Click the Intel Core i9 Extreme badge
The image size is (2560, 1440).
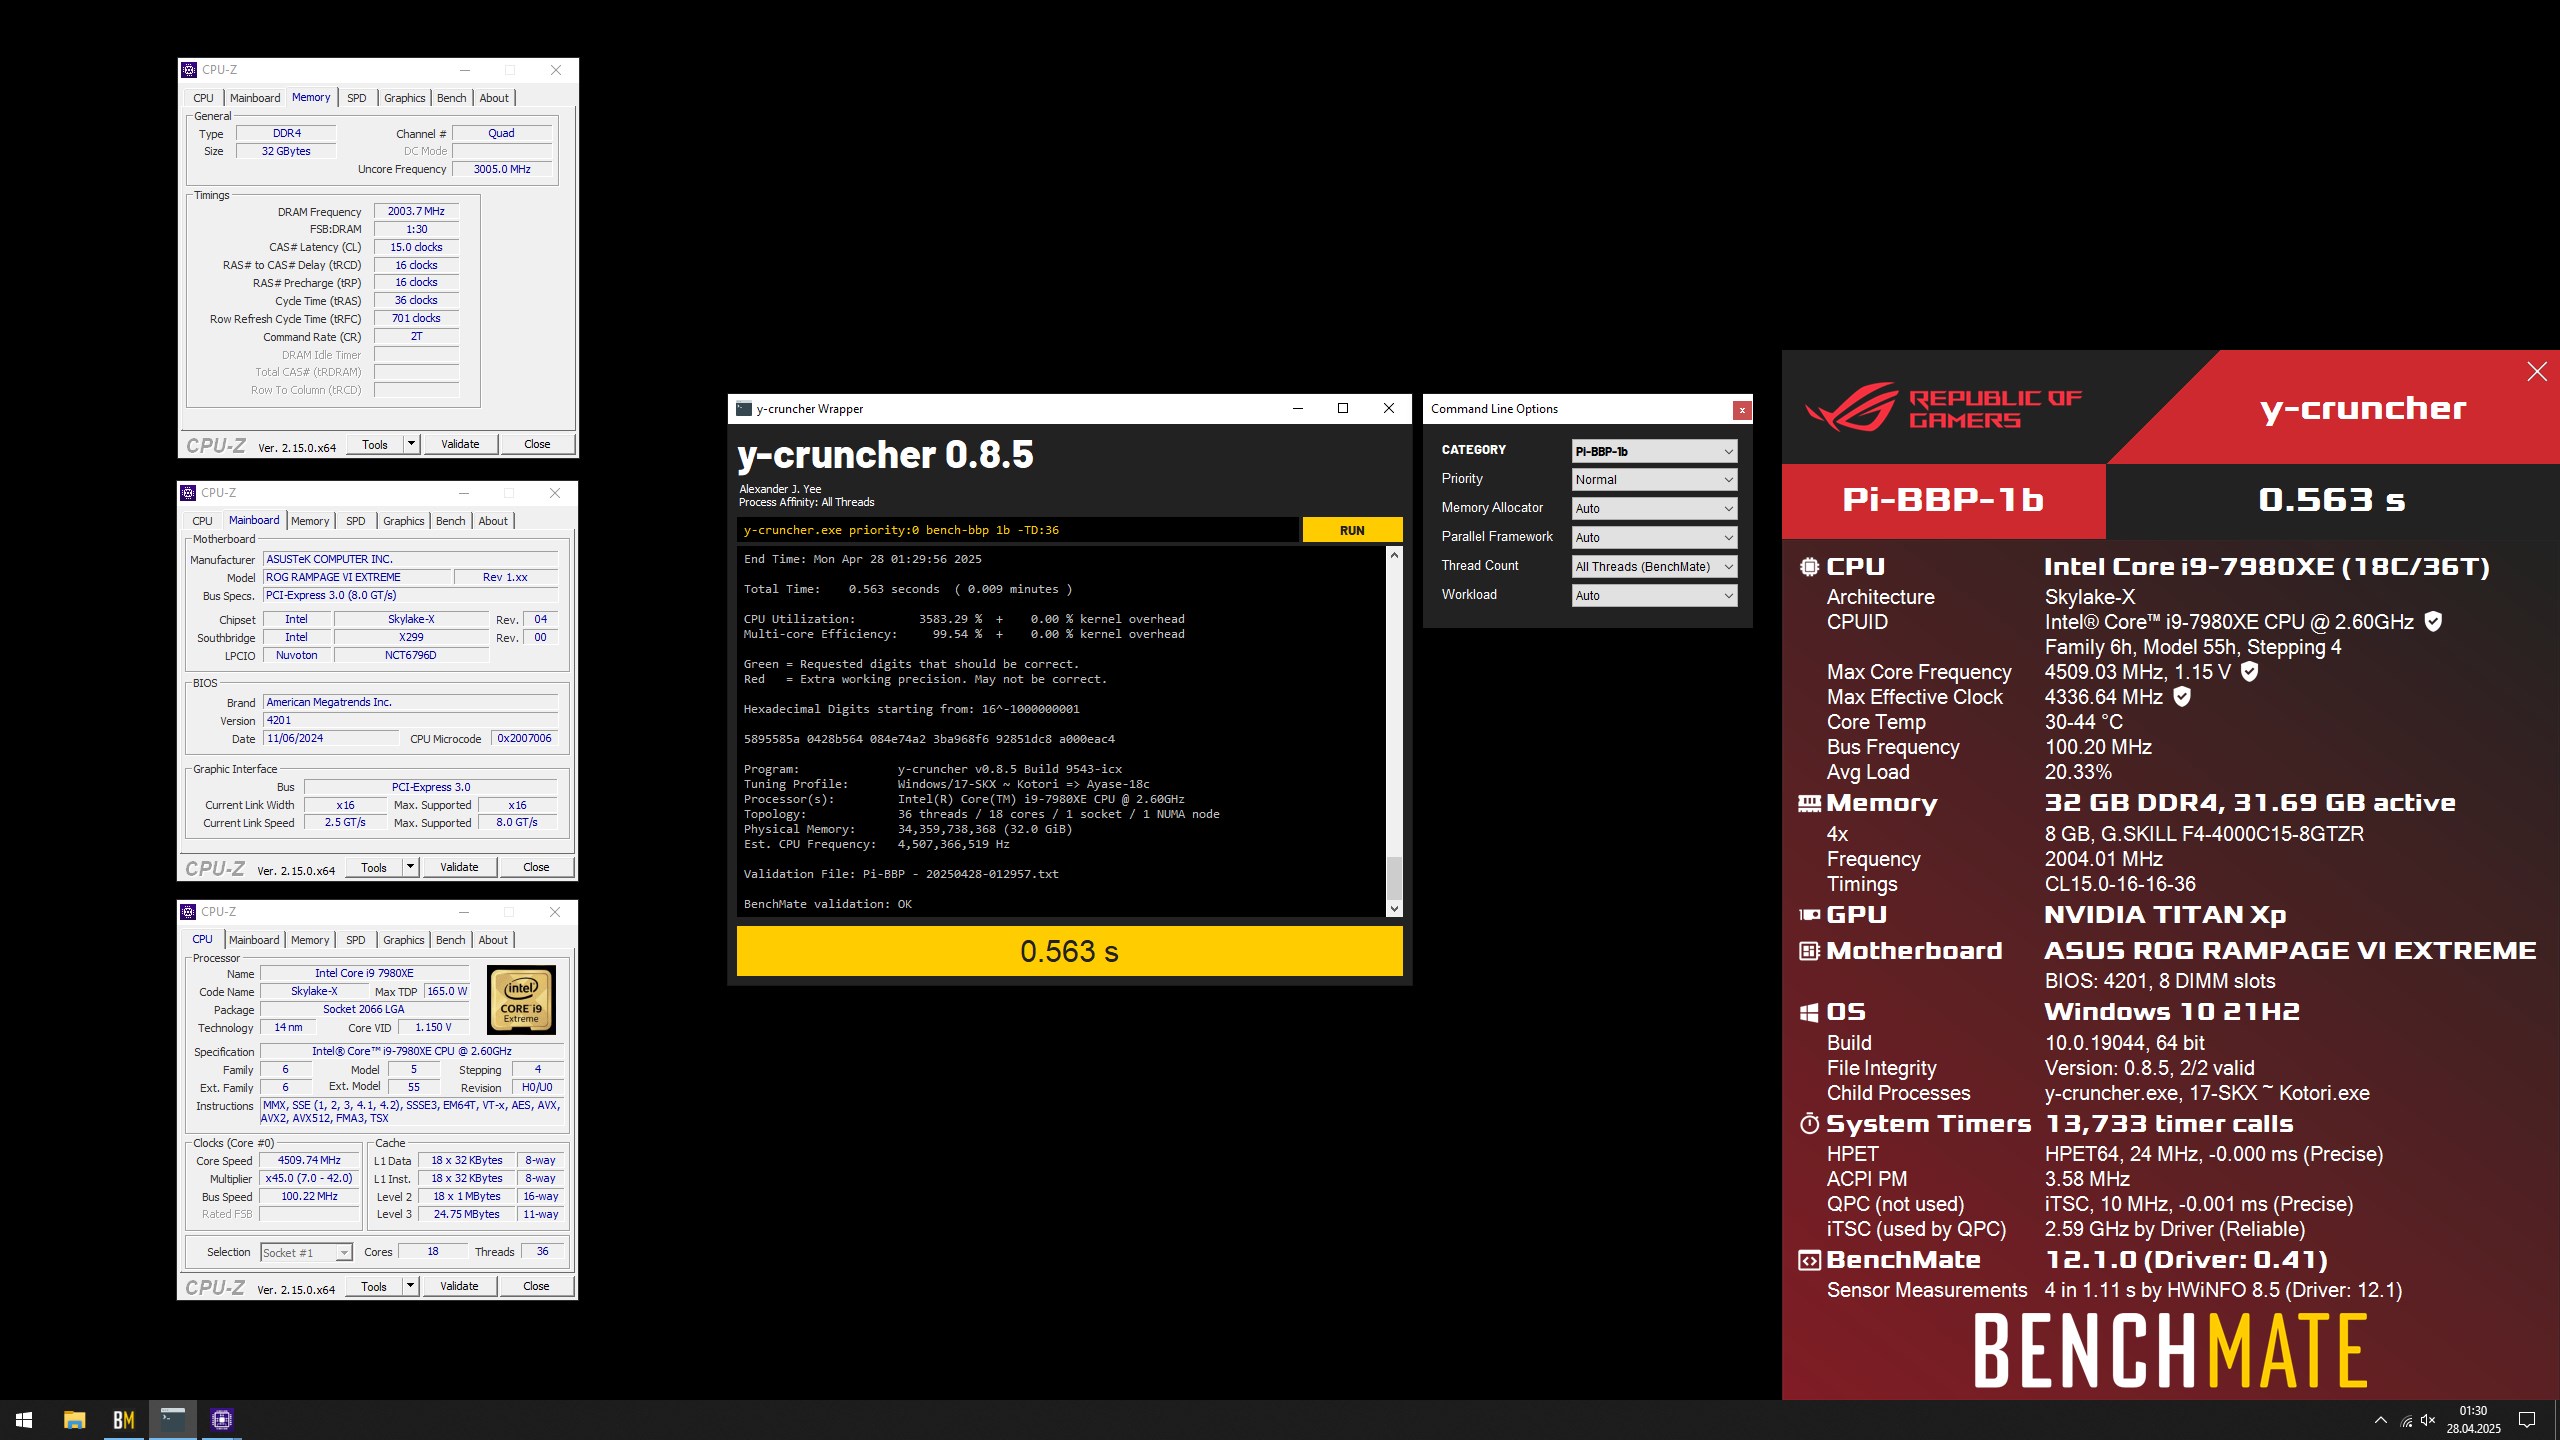point(521,1000)
